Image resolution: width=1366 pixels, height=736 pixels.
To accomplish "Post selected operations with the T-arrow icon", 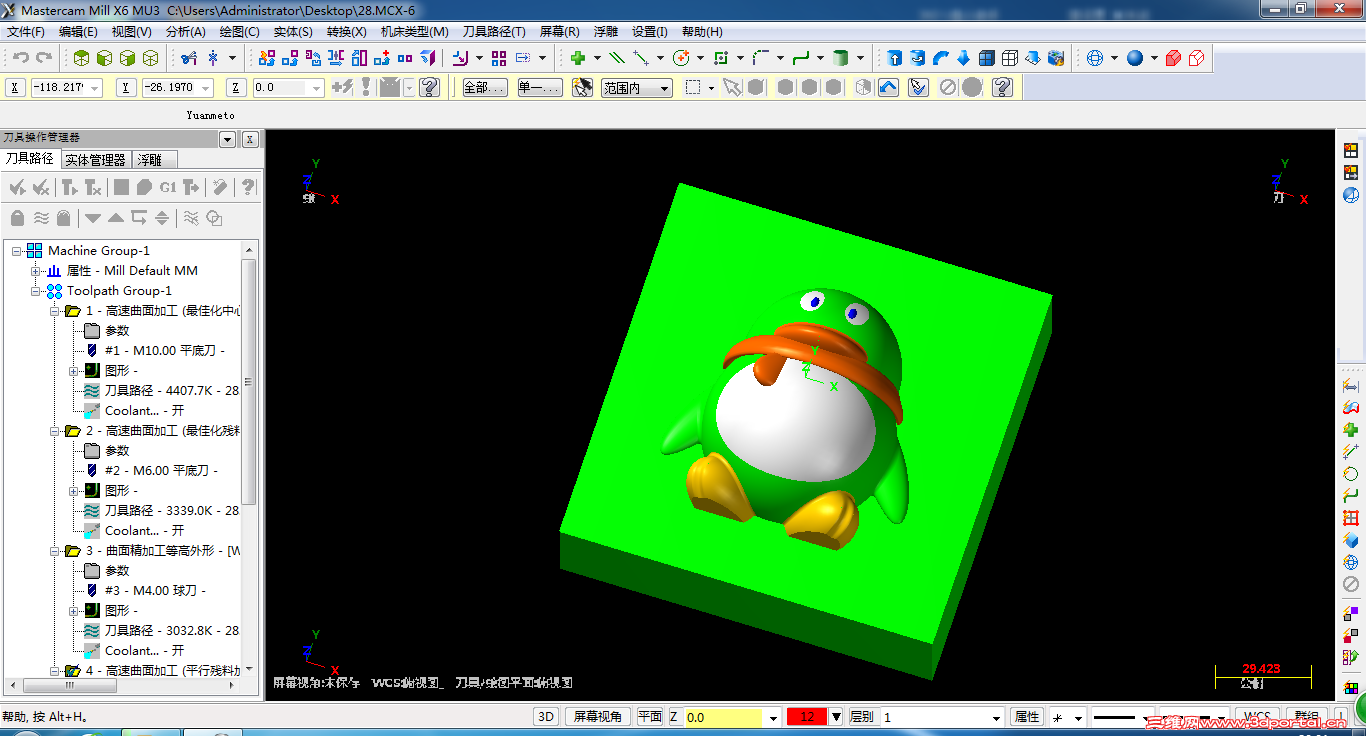I will point(190,187).
